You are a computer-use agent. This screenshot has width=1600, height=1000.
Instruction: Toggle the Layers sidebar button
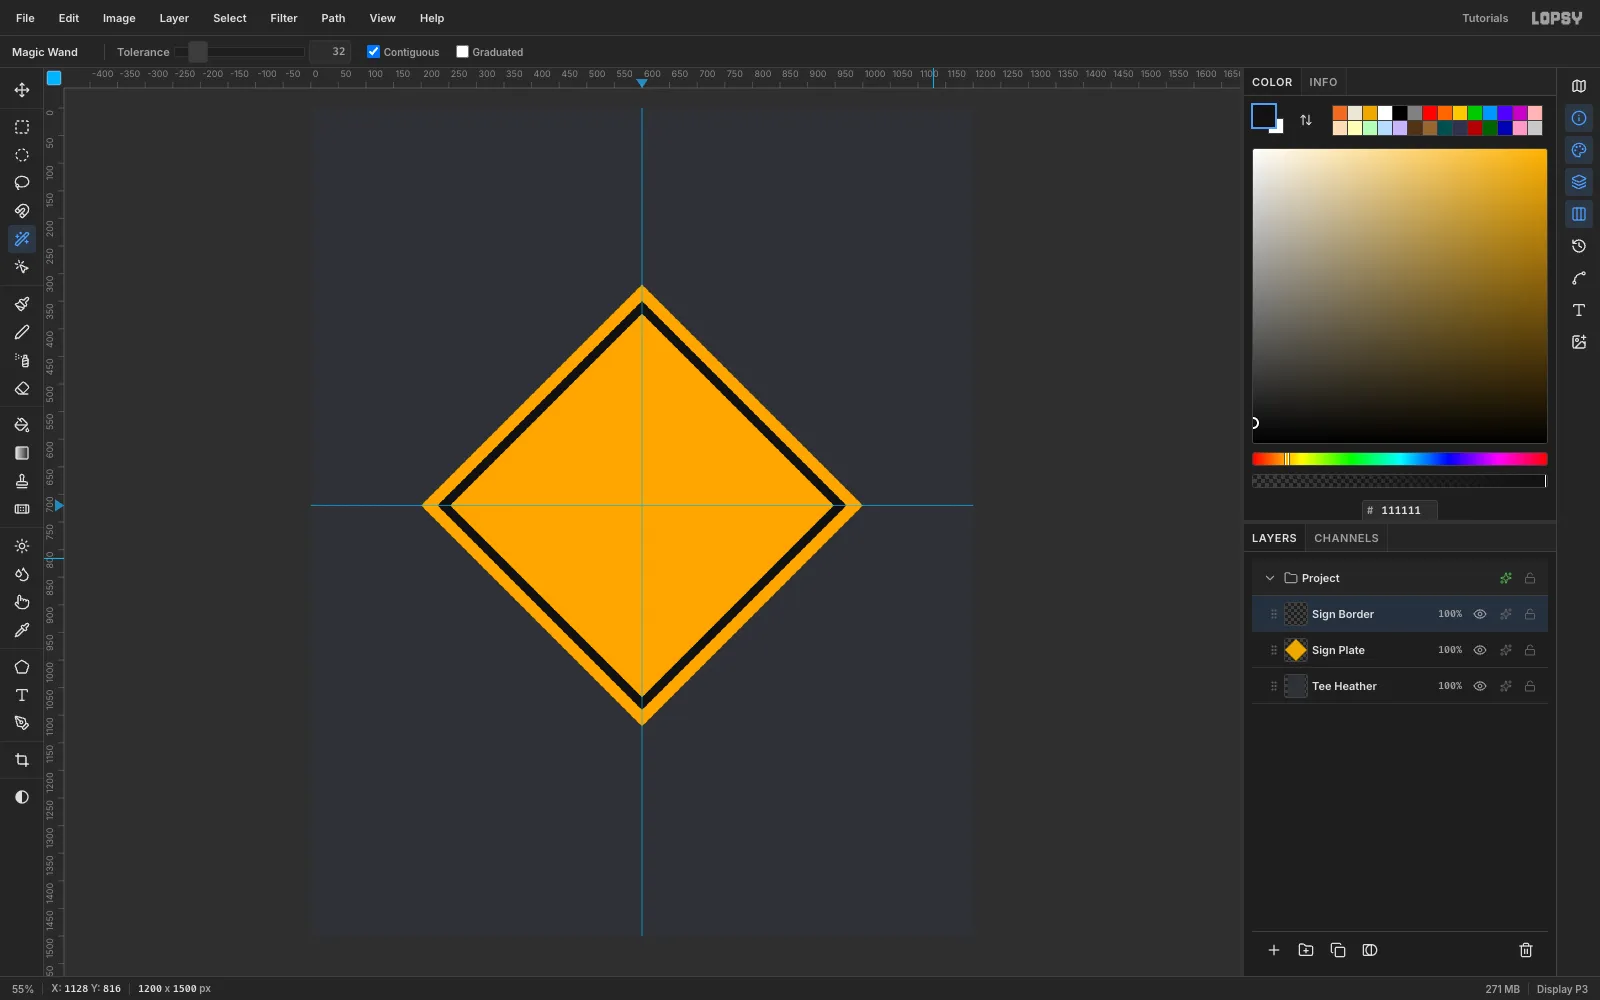click(1579, 182)
